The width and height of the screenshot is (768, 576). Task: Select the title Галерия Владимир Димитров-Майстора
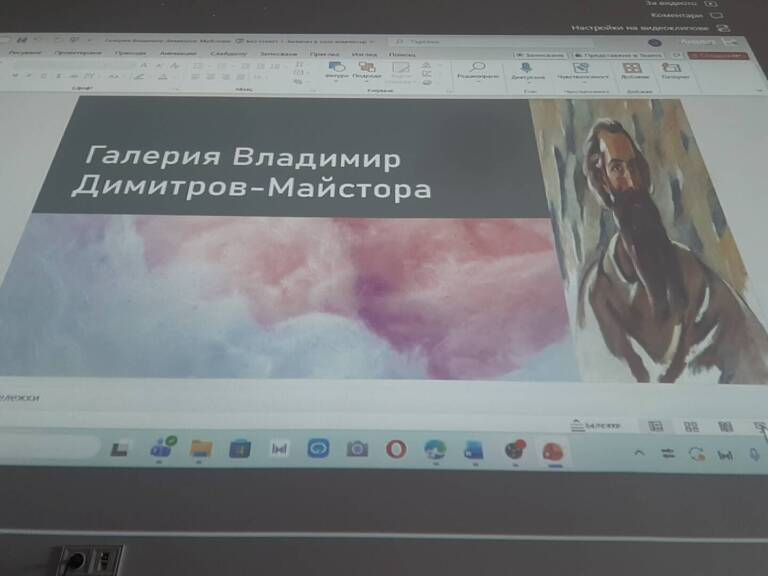(x=251, y=172)
